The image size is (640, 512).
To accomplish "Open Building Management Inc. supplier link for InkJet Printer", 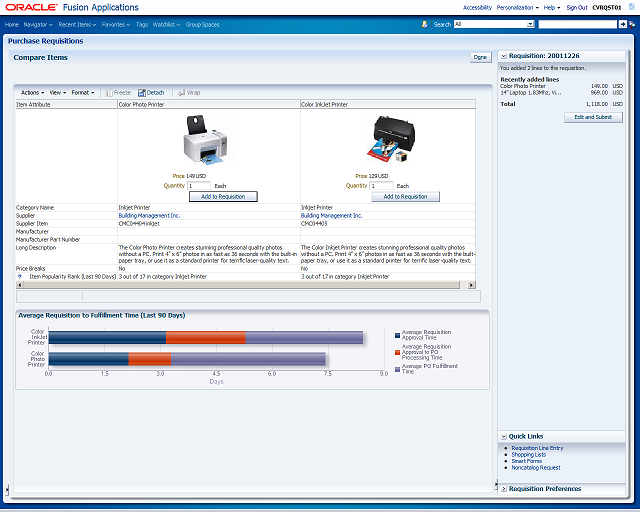I will (x=331, y=216).
